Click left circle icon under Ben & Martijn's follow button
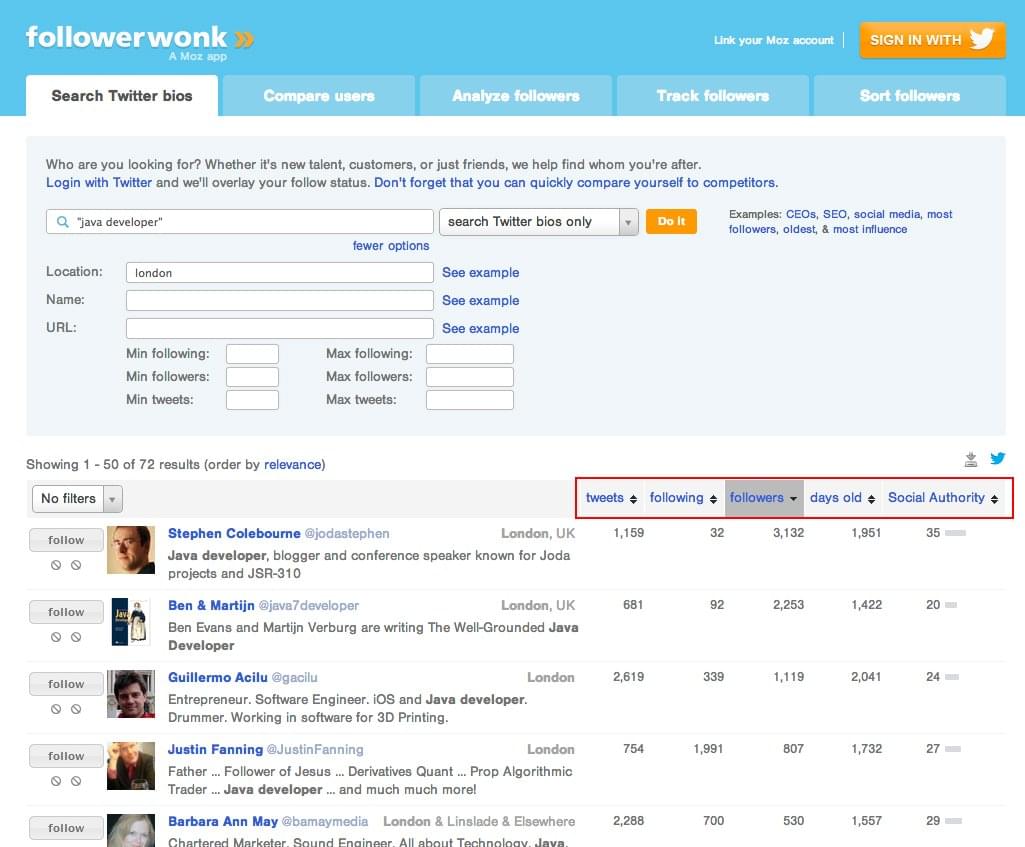 pos(56,637)
